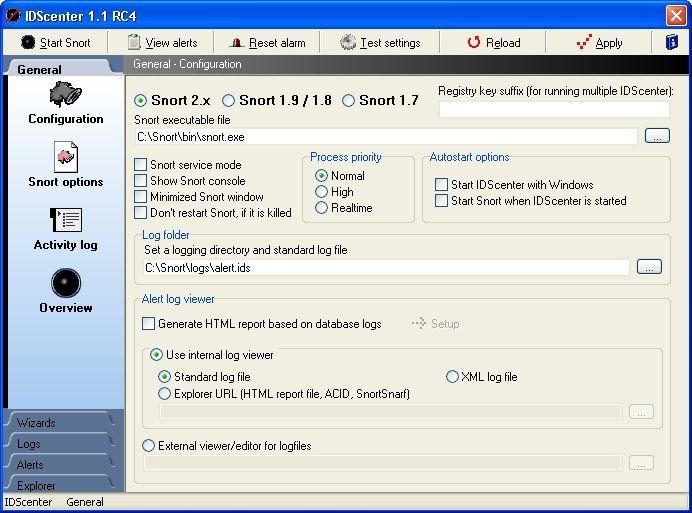
Task: Click the Snort executable file path field
Action: pos(386,137)
